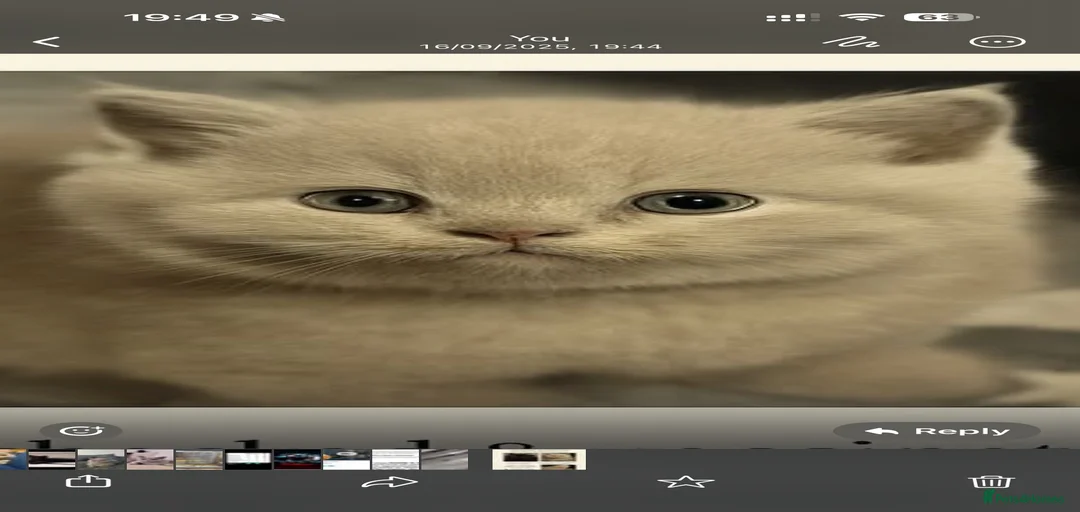Star this photo
This screenshot has height=512, width=1080.
(686, 483)
